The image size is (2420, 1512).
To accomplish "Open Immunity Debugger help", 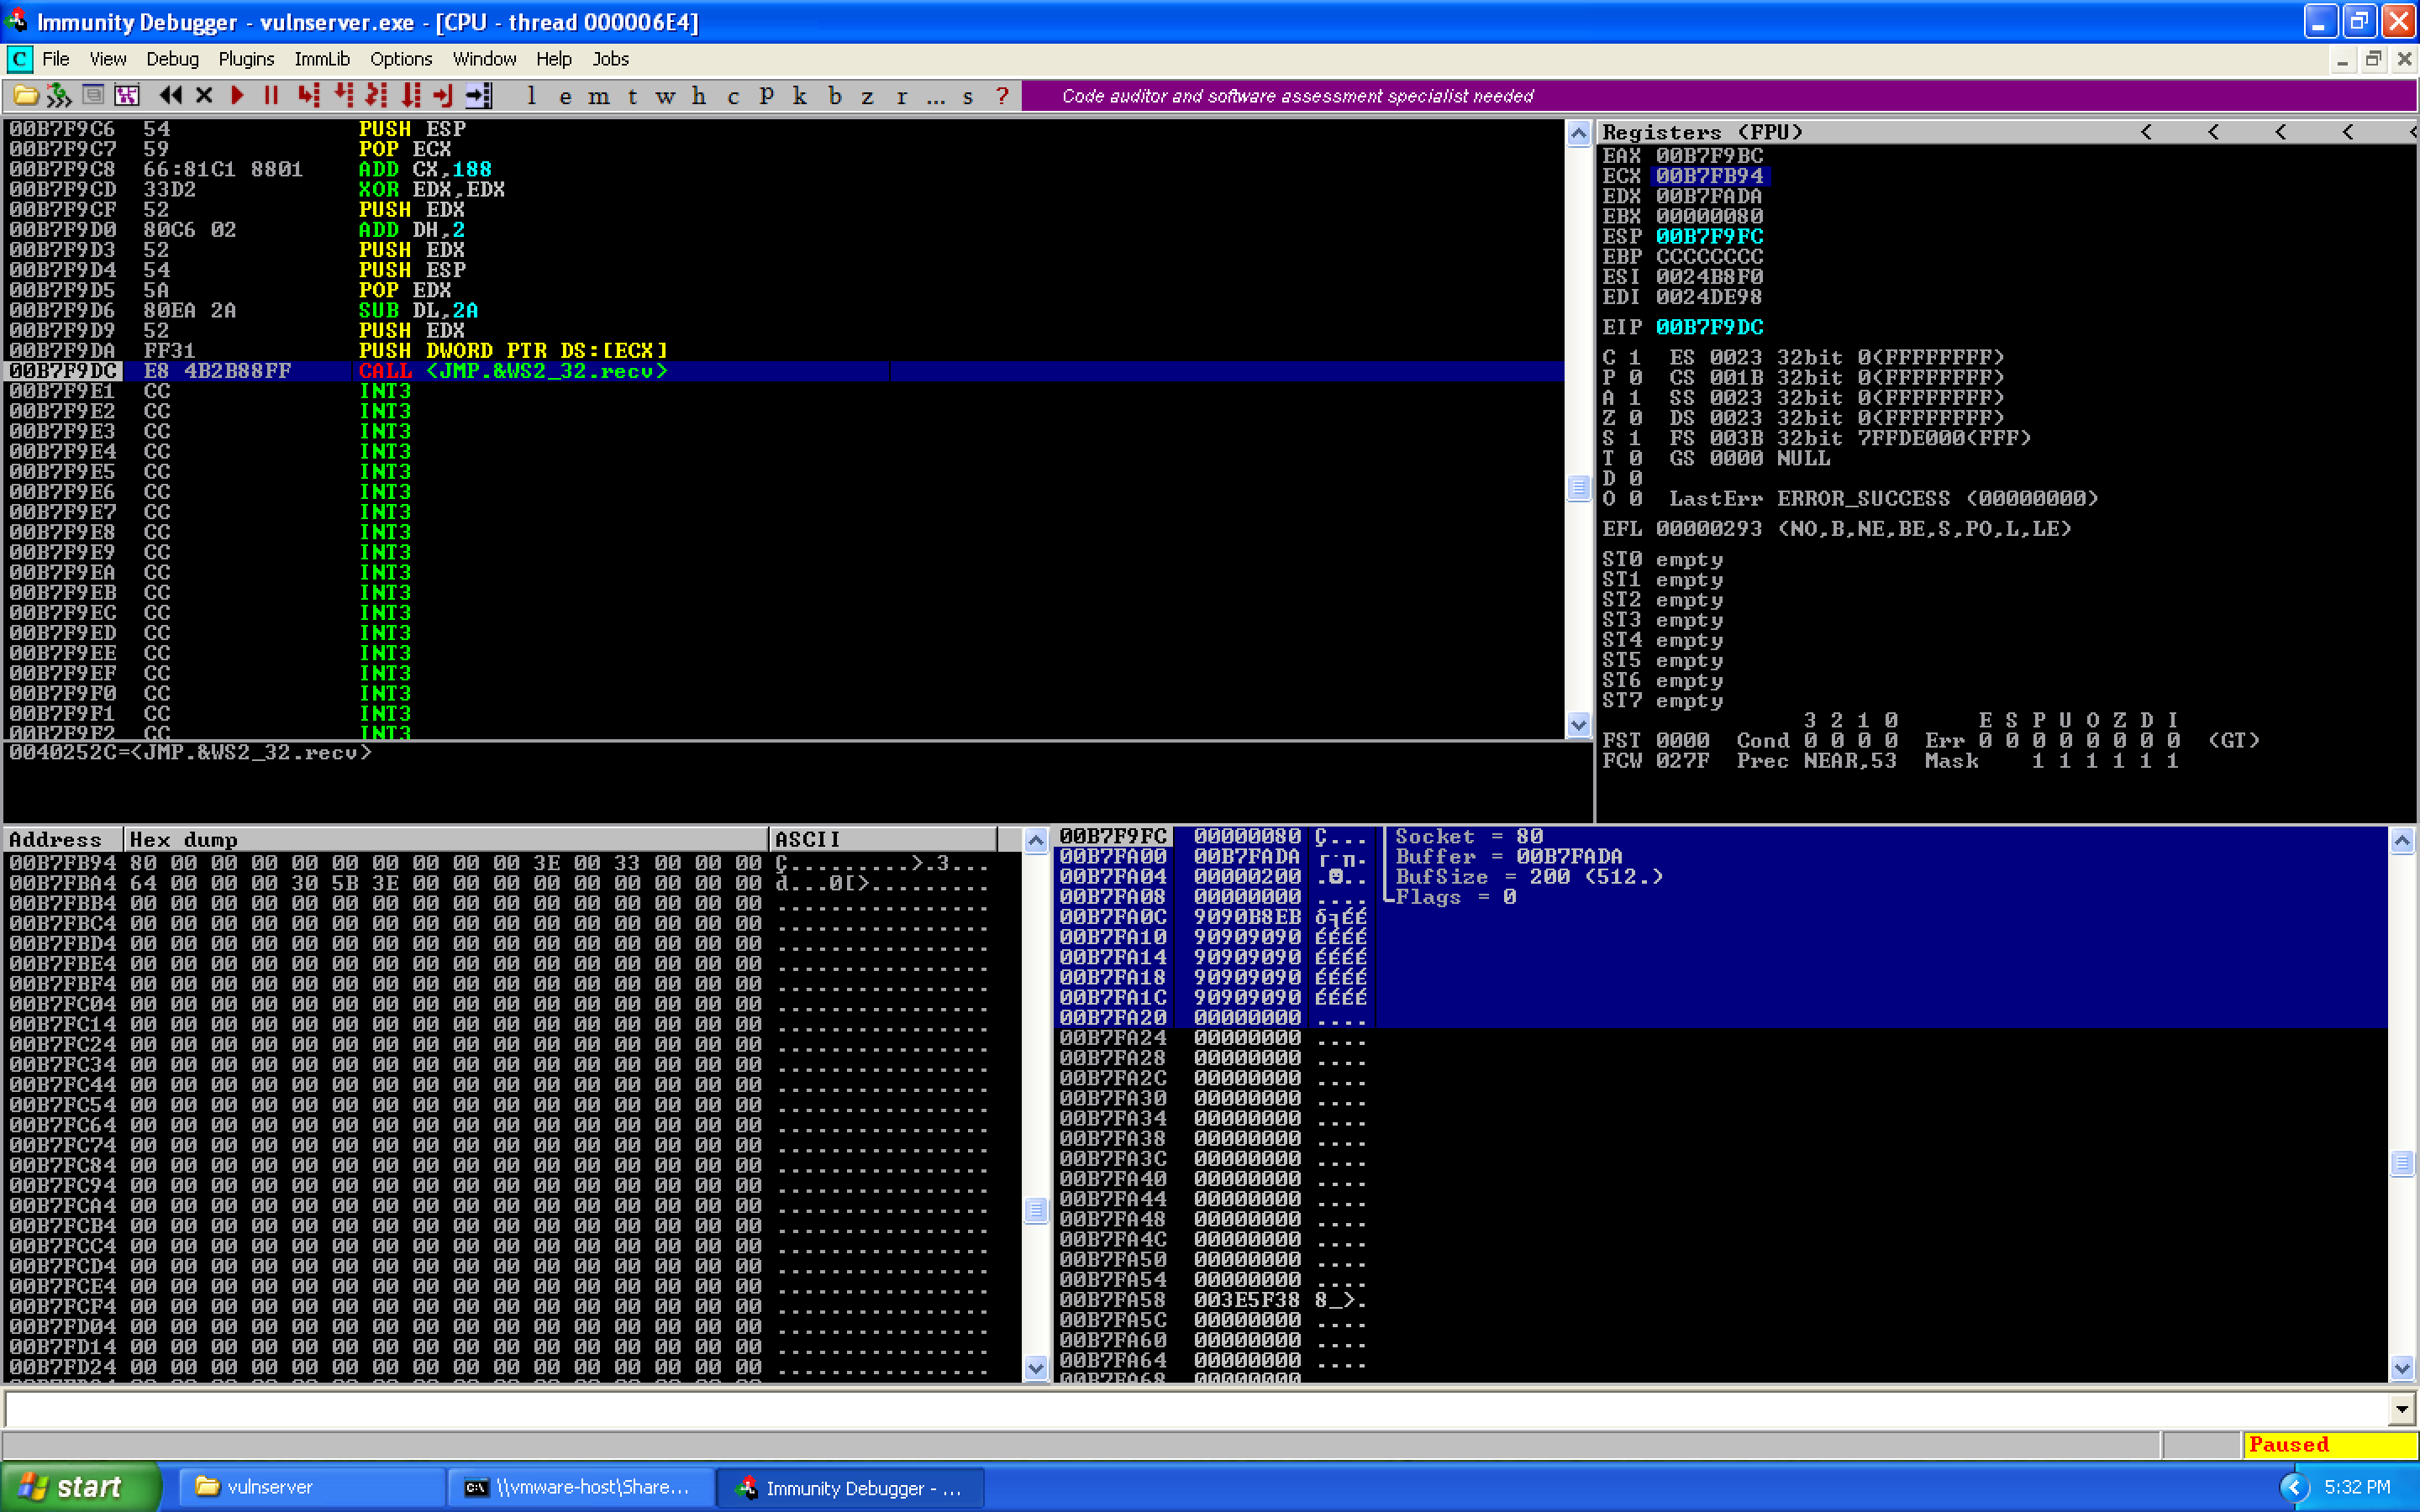I will click(1002, 96).
